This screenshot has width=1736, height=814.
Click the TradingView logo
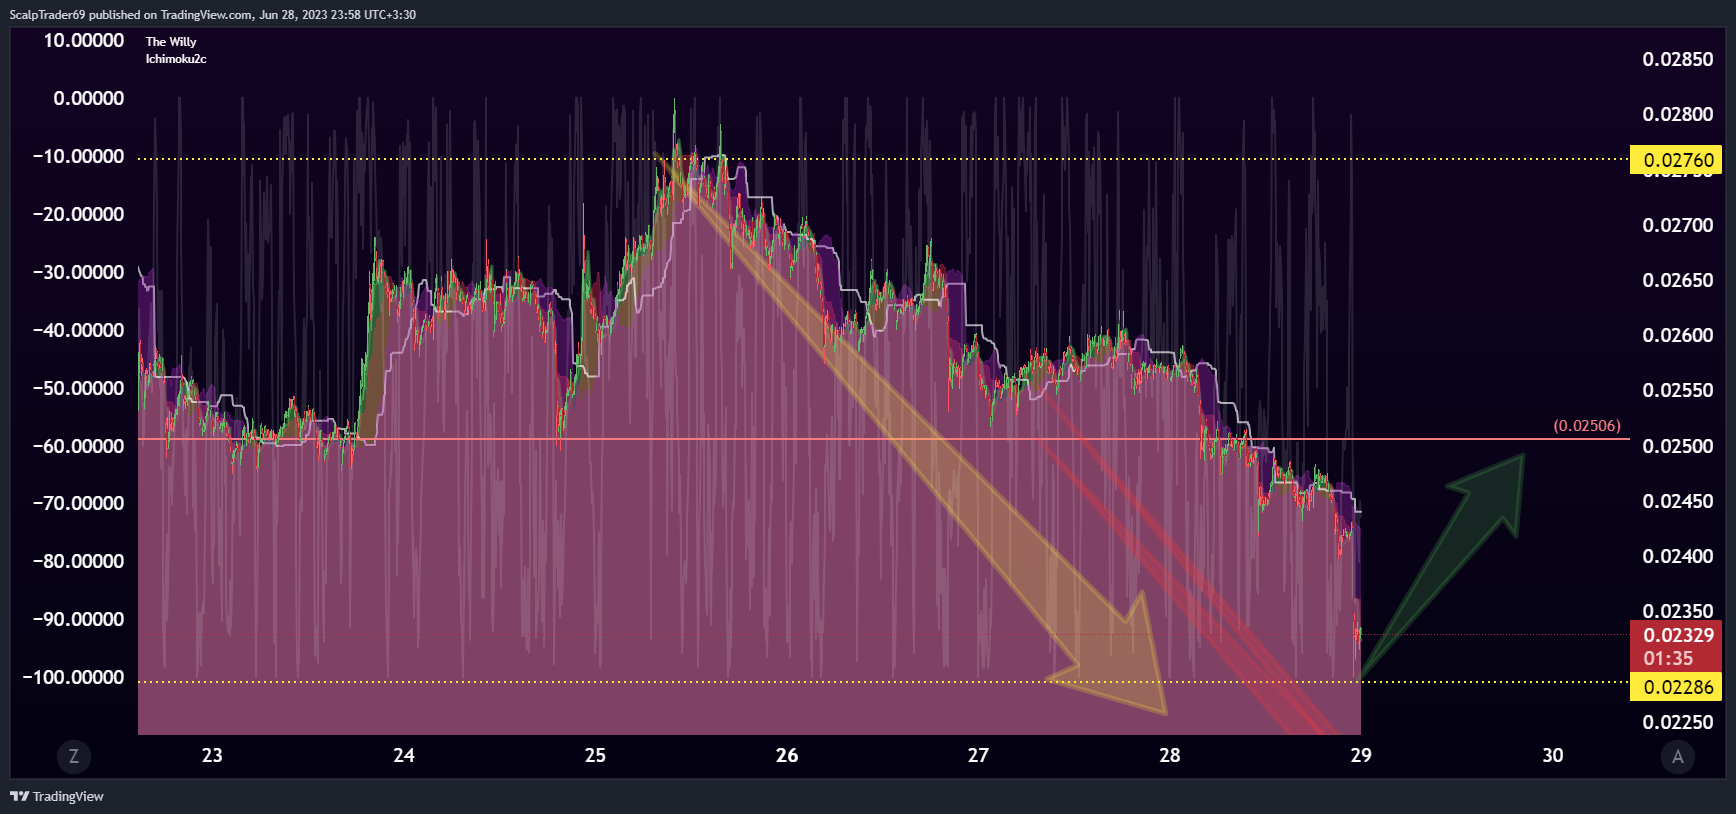(x=57, y=796)
